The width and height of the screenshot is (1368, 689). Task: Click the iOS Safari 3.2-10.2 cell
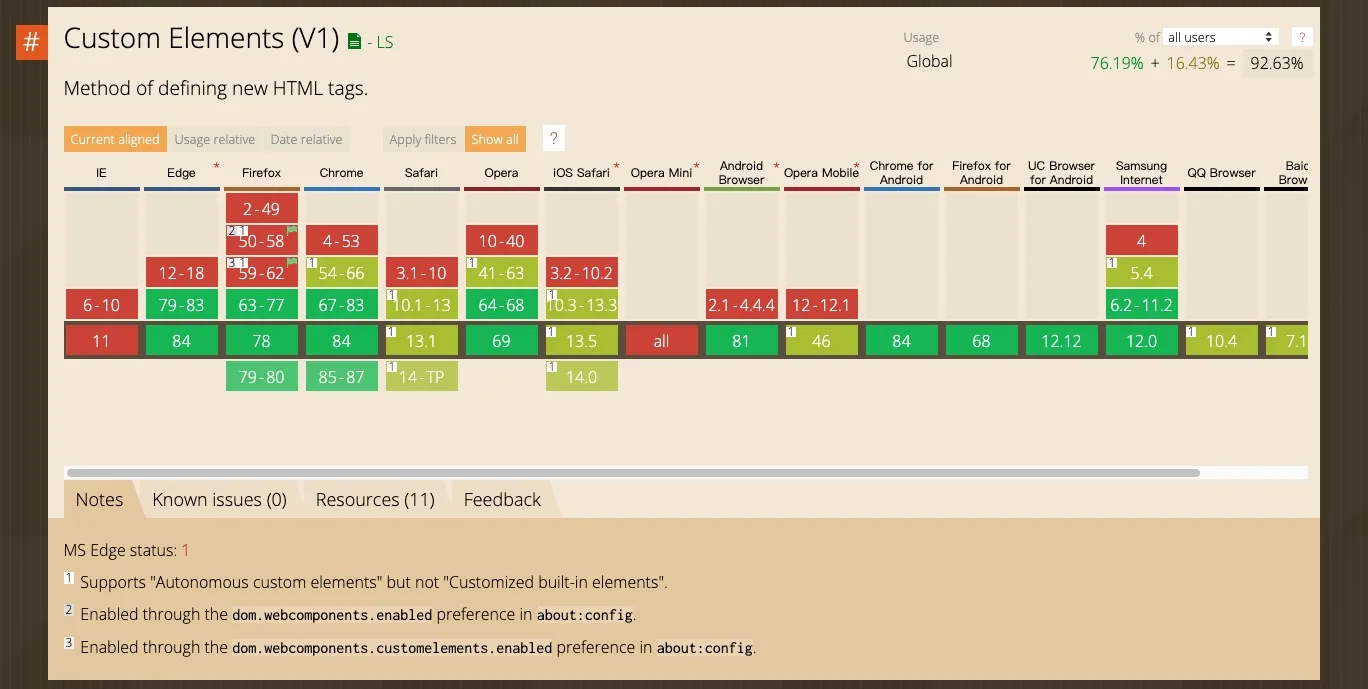(x=581, y=272)
